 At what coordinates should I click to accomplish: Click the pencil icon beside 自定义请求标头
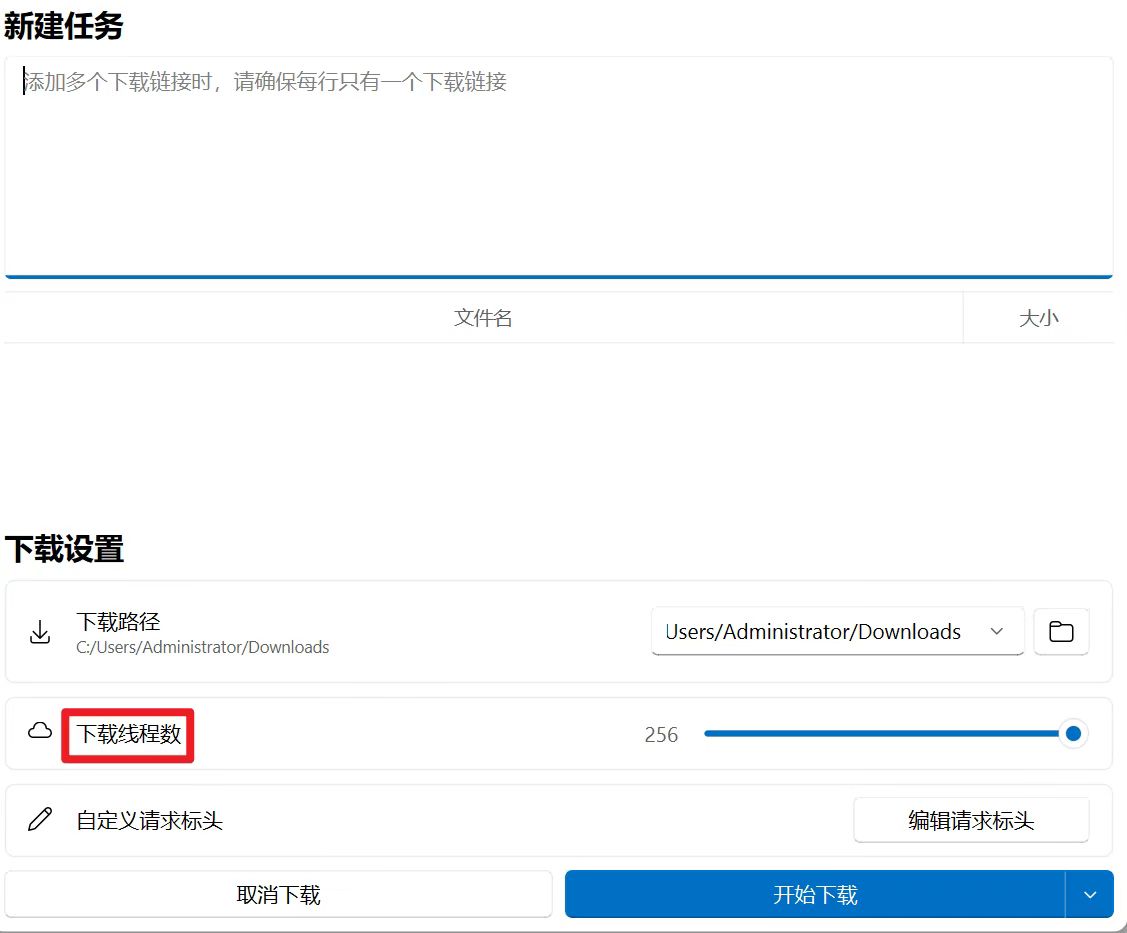40,819
